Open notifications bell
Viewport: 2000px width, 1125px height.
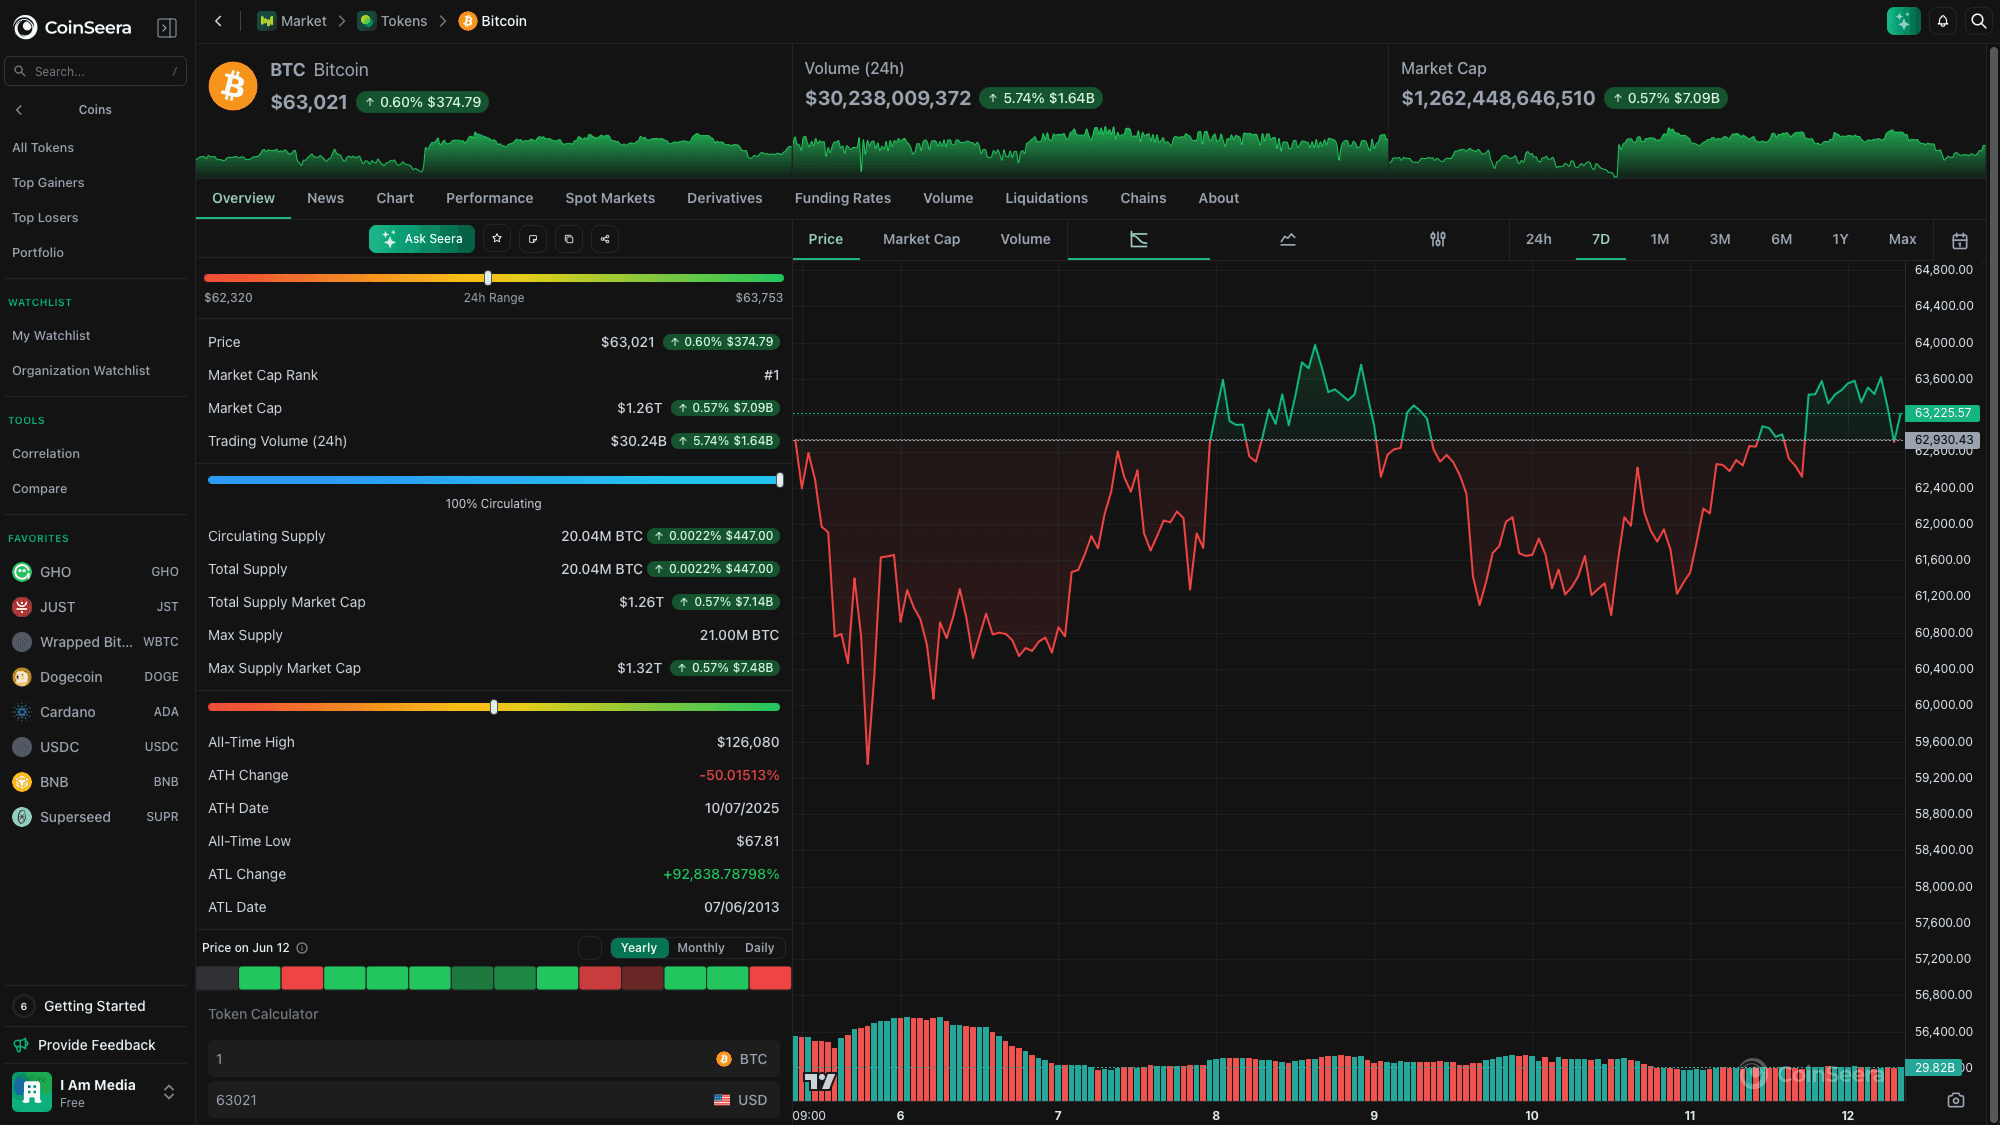pyautogui.click(x=1943, y=21)
